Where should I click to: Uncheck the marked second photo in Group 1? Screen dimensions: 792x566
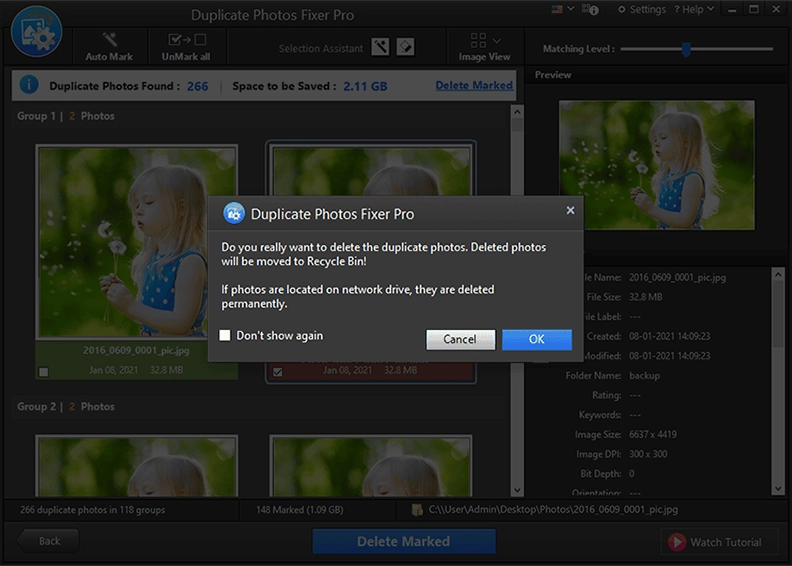pos(277,372)
